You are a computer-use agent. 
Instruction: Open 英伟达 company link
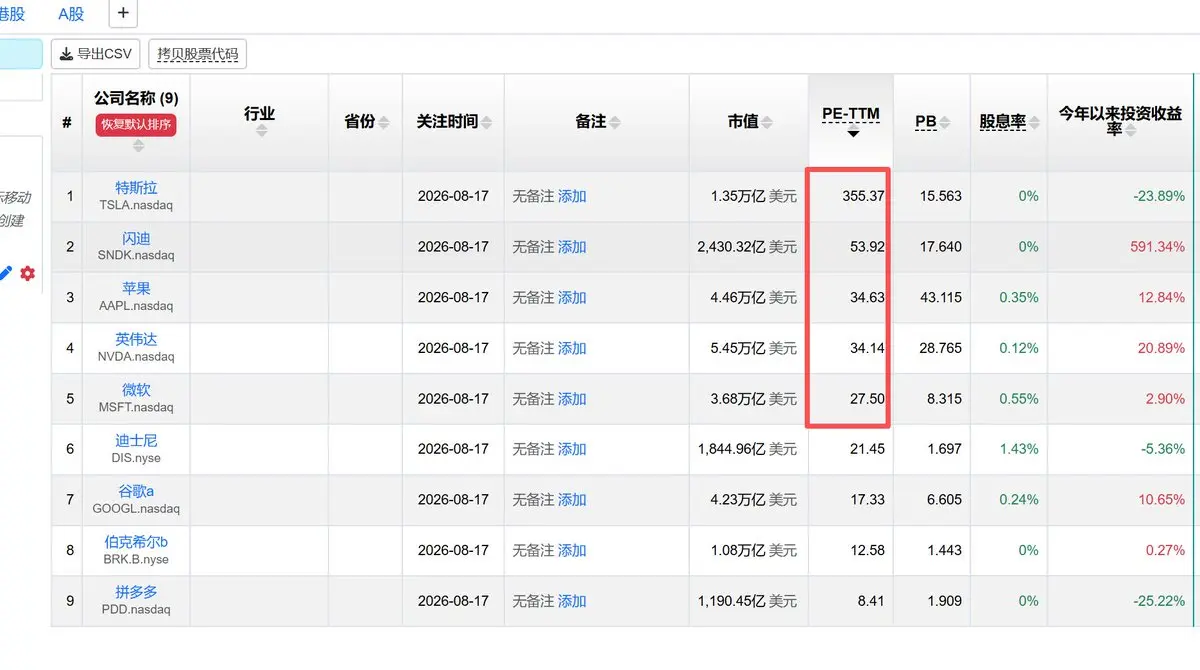coord(136,339)
